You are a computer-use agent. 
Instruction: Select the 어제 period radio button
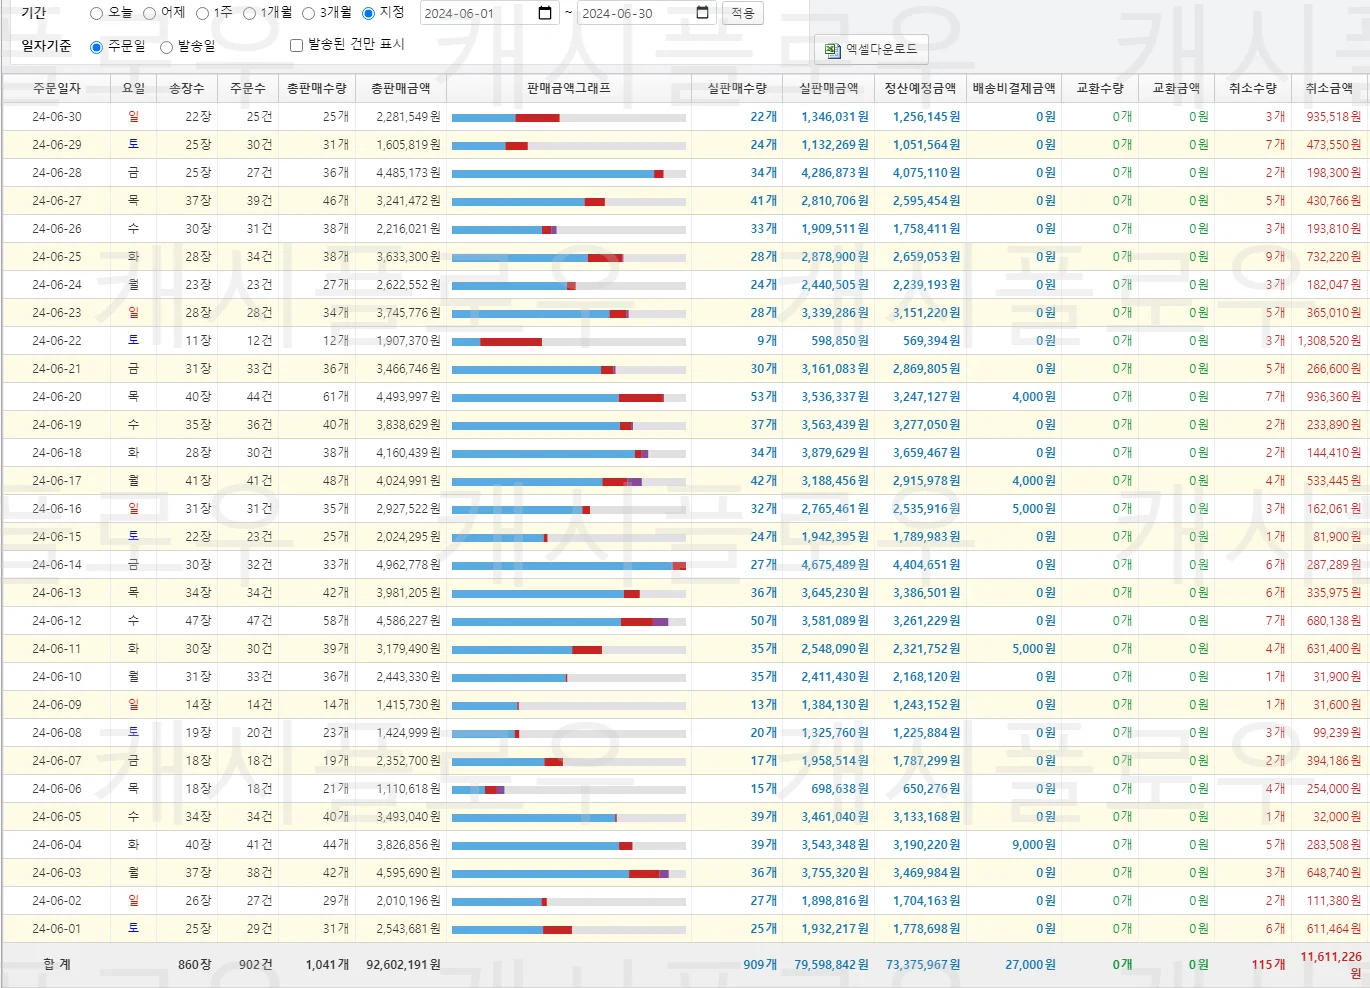pyautogui.click(x=149, y=14)
